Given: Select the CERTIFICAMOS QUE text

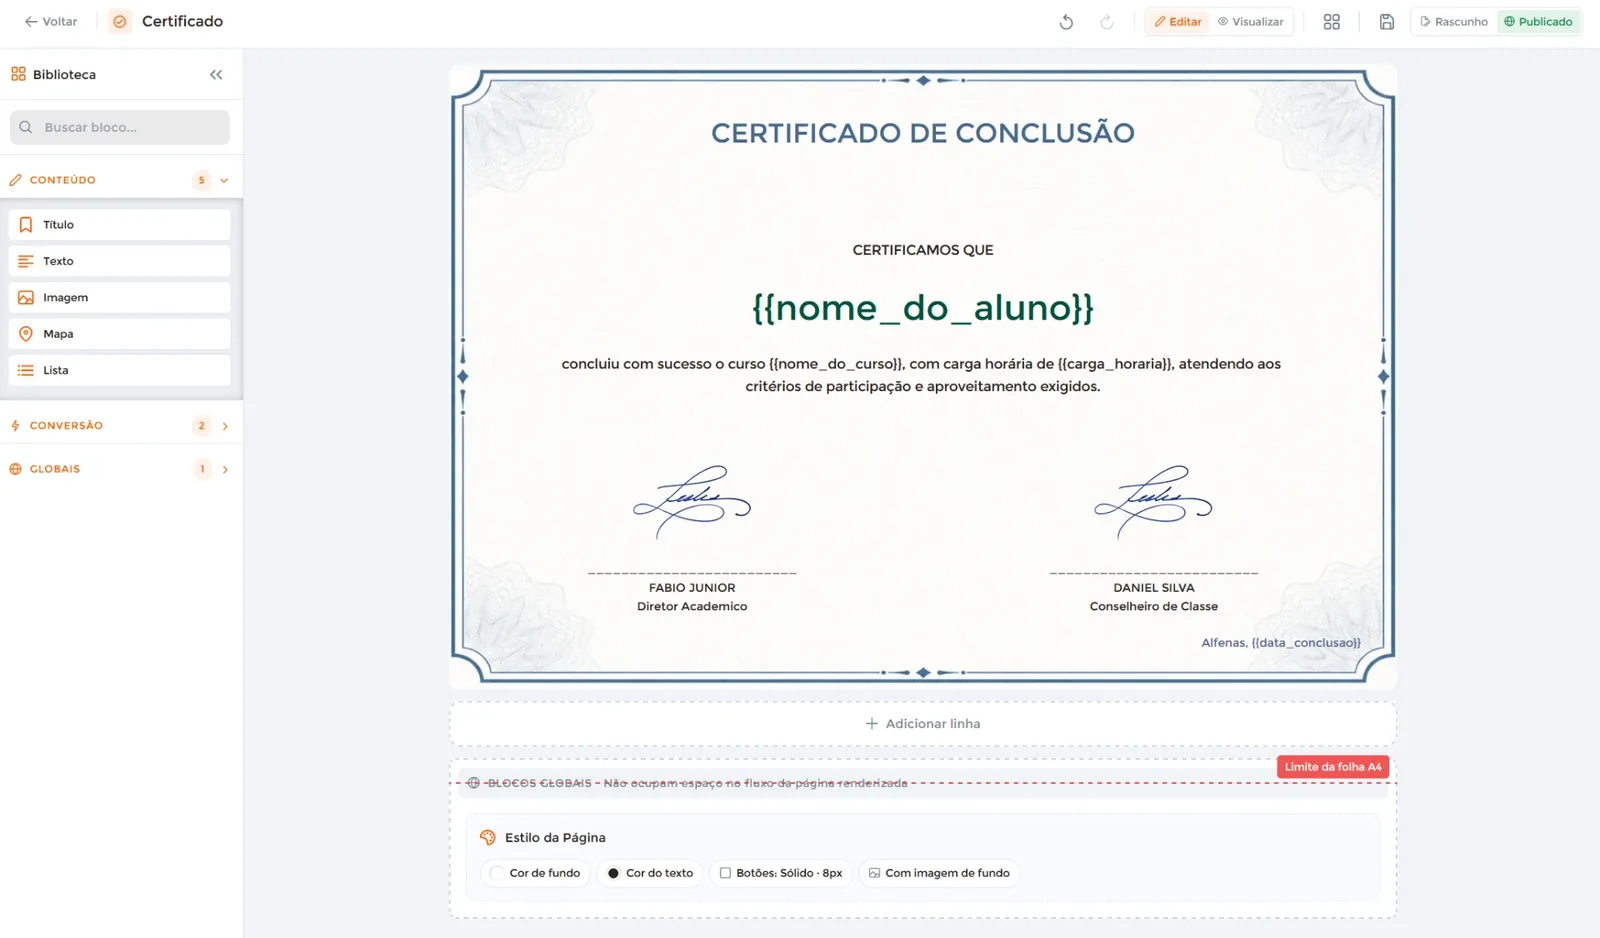Looking at the screenshot, I should [x=923, y=250].
